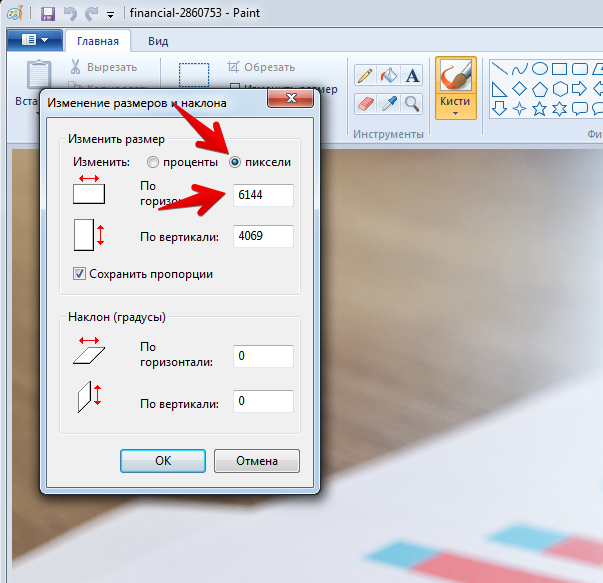Click the Вставить clipboard paste icon
603x583 pixels.
click(x=38, y=73)
